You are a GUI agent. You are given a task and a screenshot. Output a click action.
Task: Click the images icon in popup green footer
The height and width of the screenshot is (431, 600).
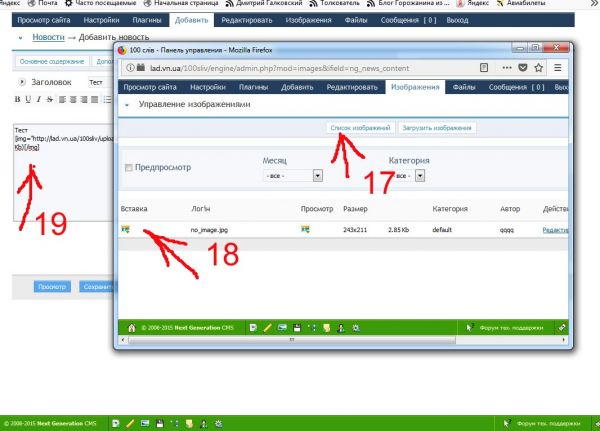pyautogui.click(x=282, y=328)
